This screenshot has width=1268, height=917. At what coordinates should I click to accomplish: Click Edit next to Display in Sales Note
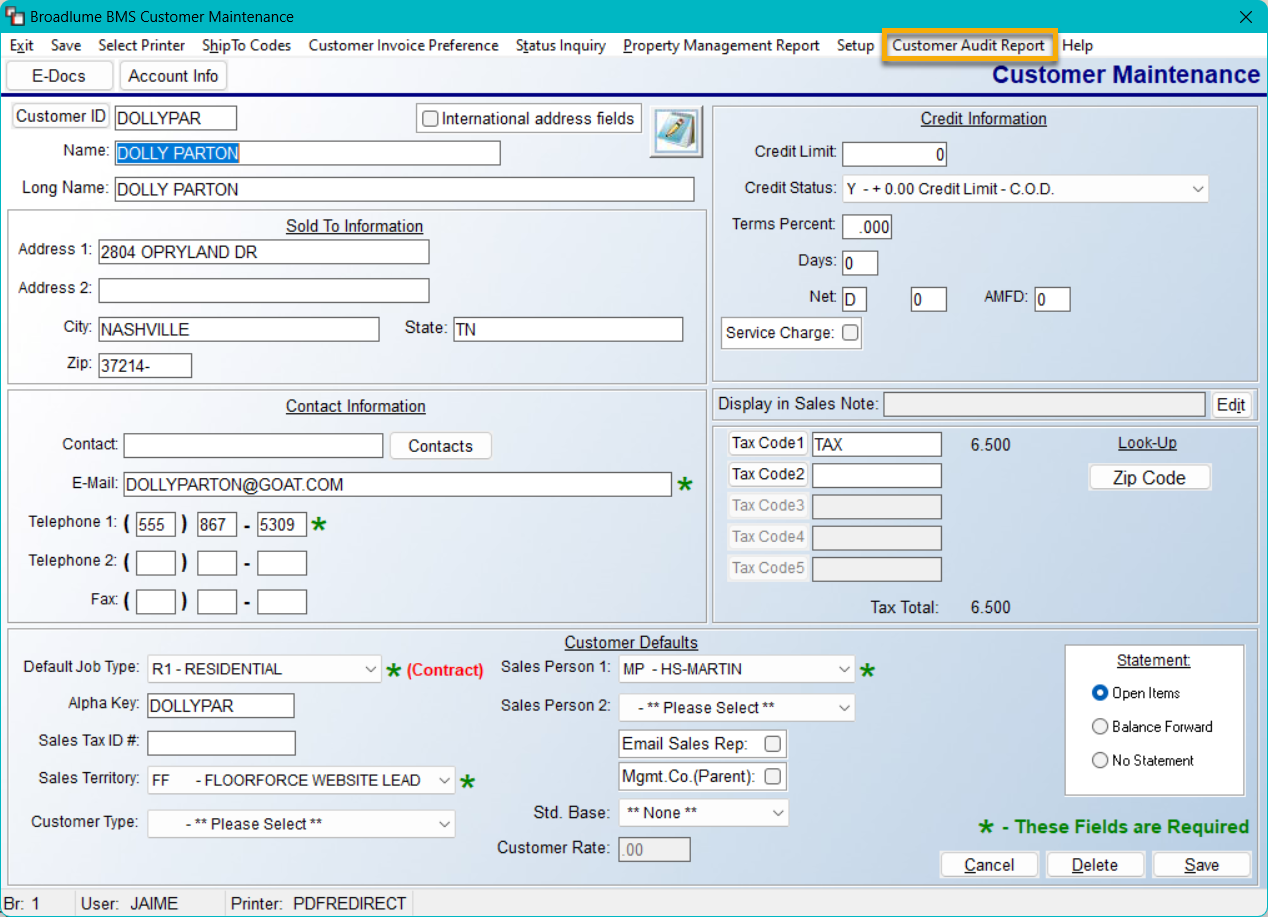[x=1231, y=404]
